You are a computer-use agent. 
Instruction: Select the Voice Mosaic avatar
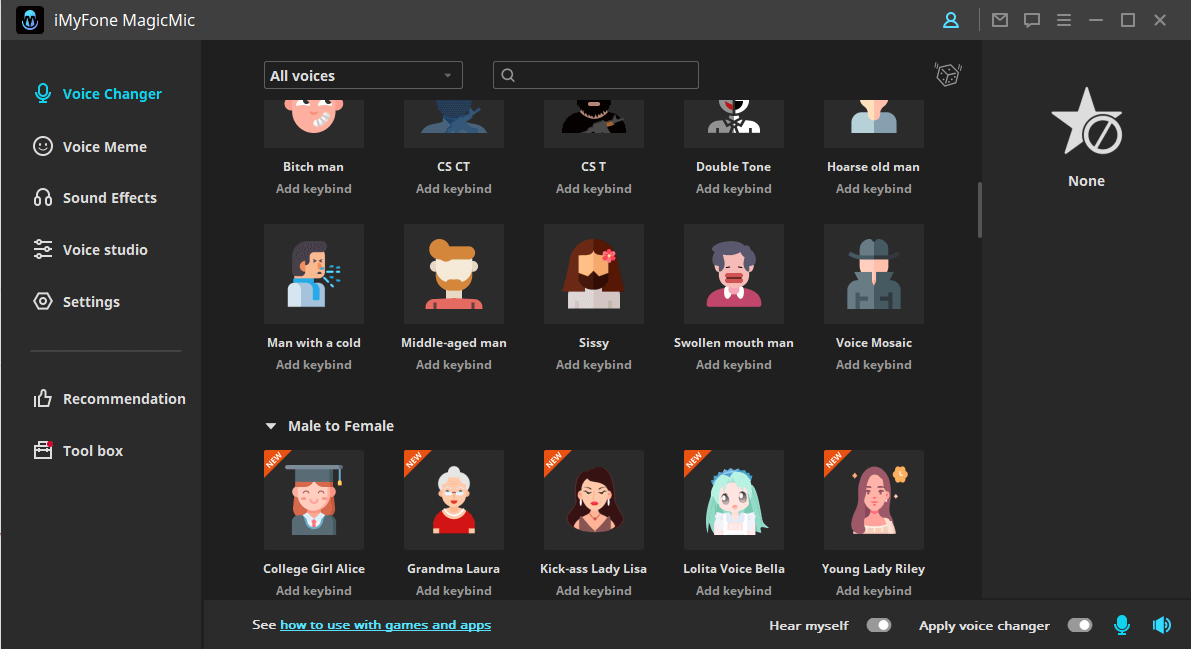(x=874, y=274)
